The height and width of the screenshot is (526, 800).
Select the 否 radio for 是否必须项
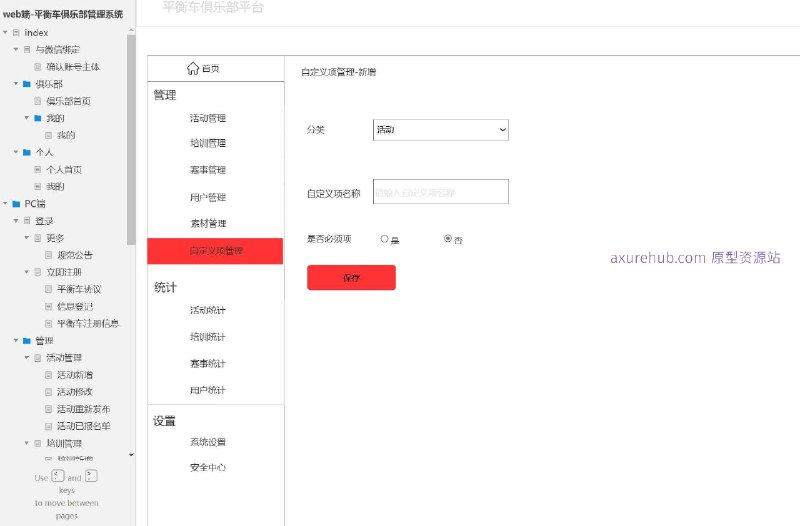[x=447, y=238]
